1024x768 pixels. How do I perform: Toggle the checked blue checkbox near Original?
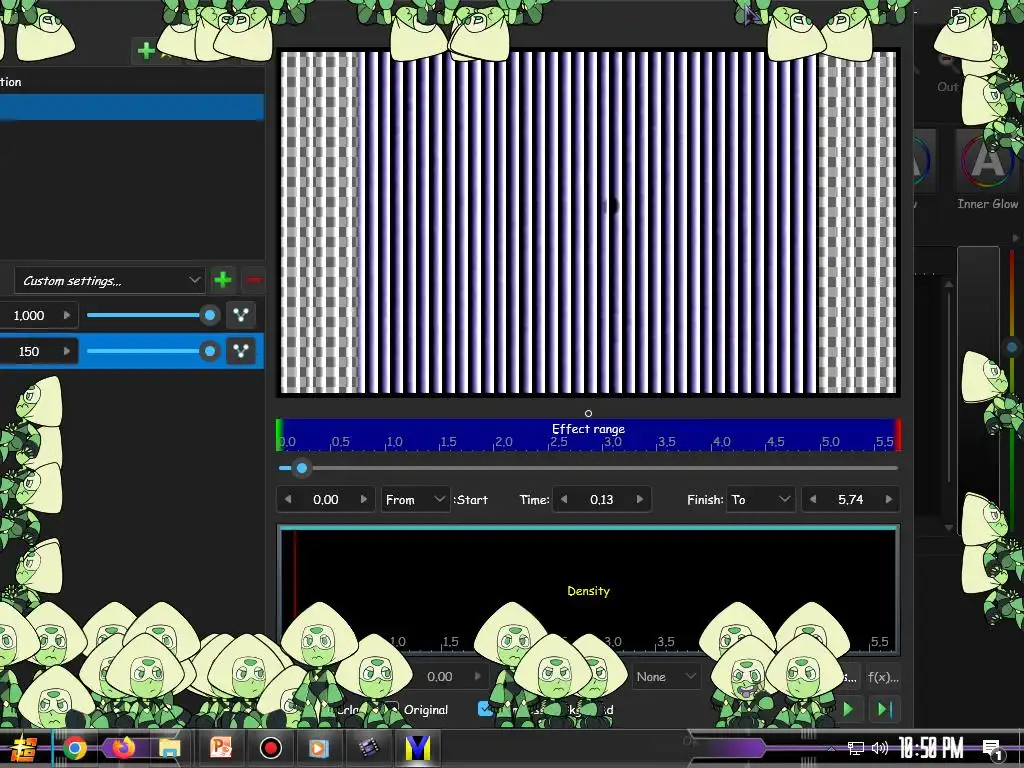point(485,709)
